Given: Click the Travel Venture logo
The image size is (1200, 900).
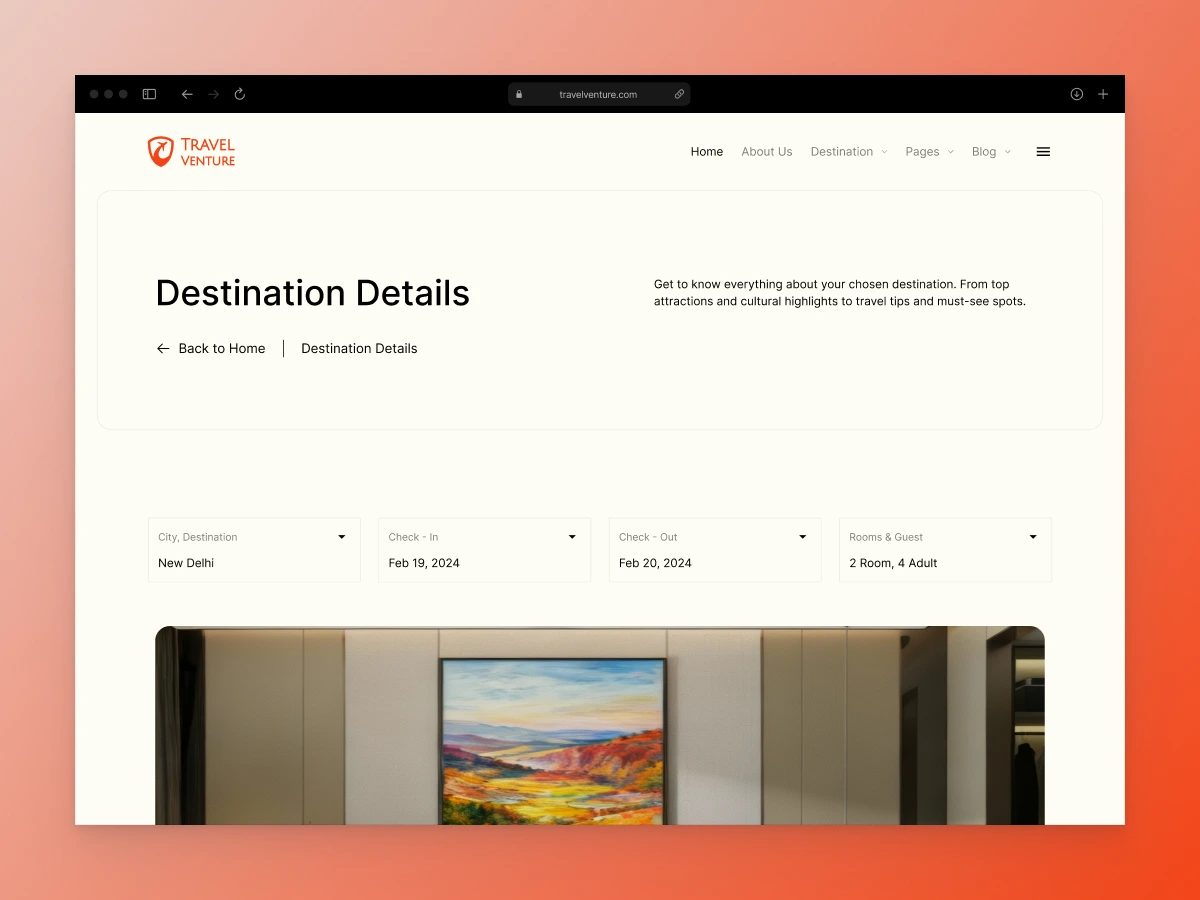Looking at the screenshot, I should tap(191, 151).
